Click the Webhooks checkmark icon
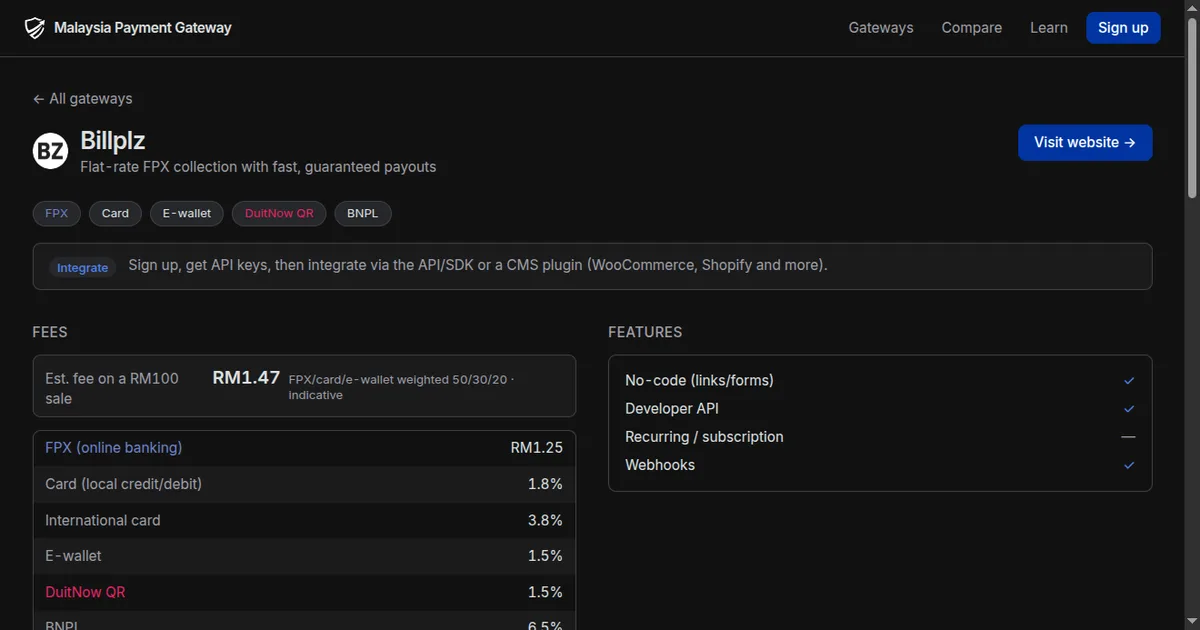 [1129, 465]
